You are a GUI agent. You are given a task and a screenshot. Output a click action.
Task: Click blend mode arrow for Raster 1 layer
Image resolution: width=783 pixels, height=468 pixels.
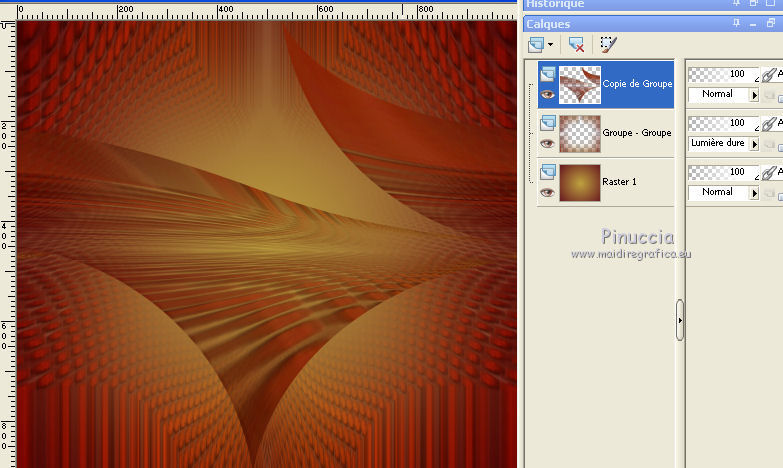coord(755,192)
